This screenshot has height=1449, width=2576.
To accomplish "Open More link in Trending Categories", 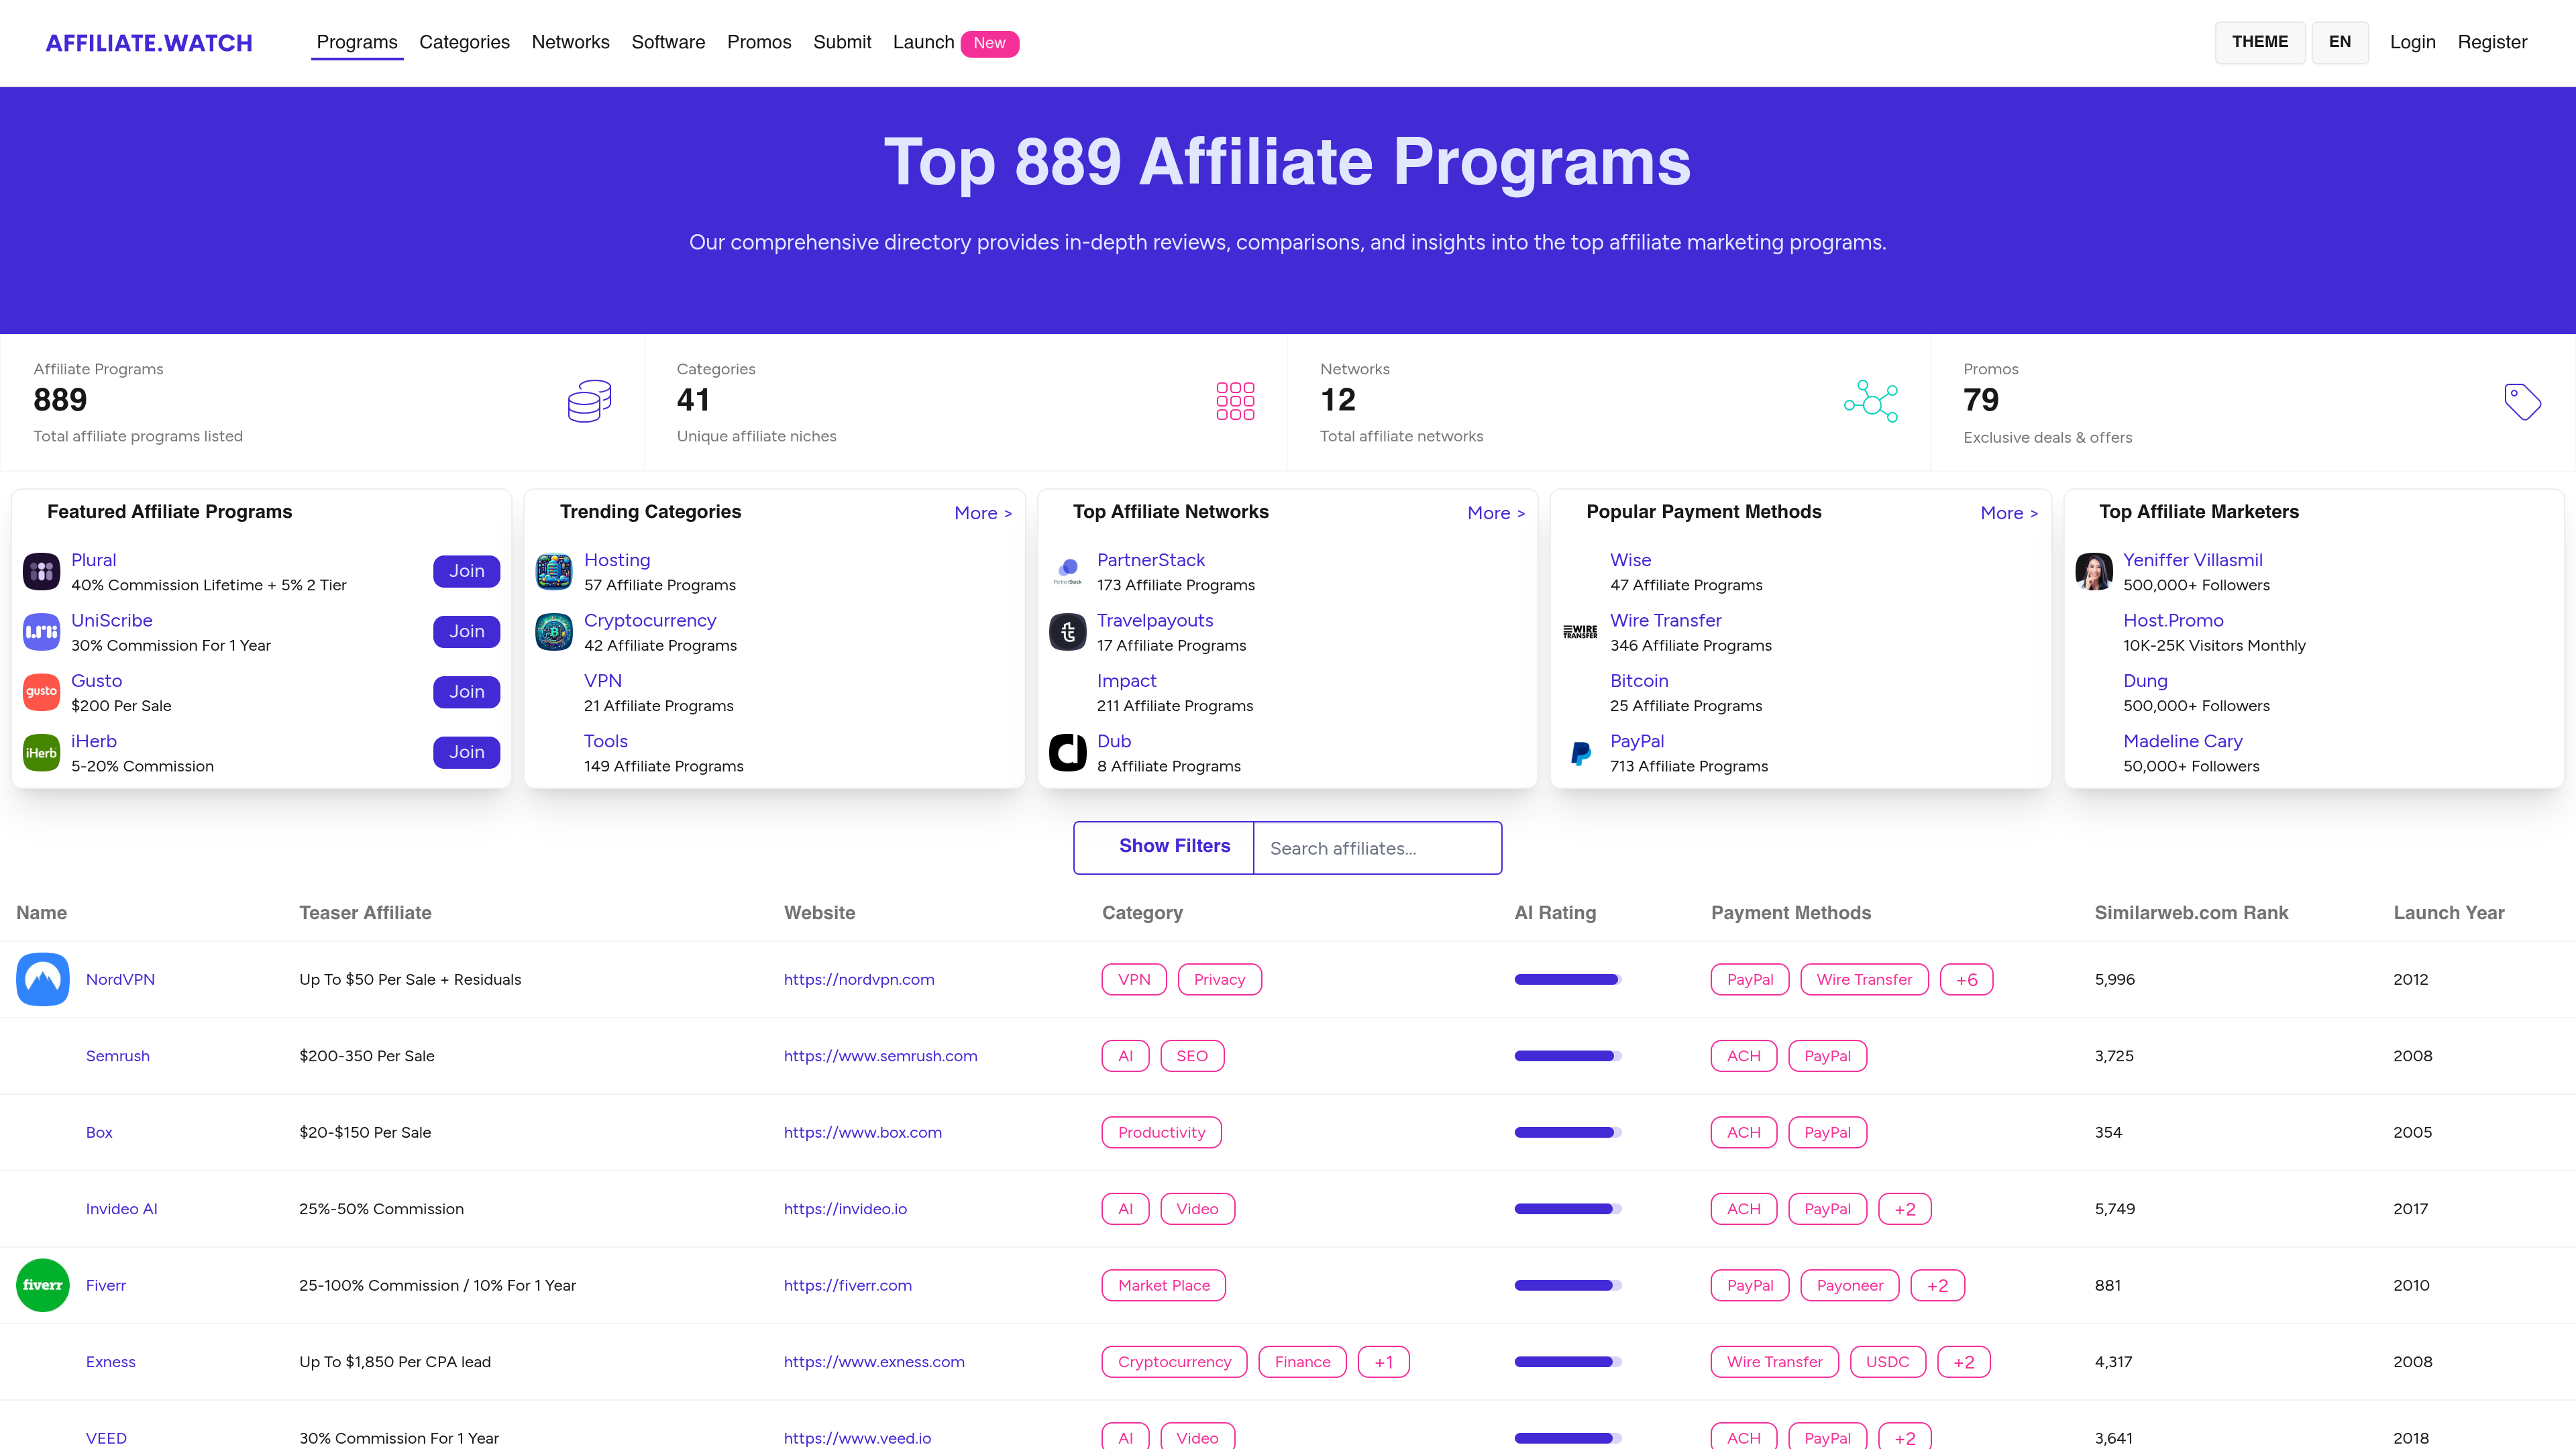I will coord(983,513).
